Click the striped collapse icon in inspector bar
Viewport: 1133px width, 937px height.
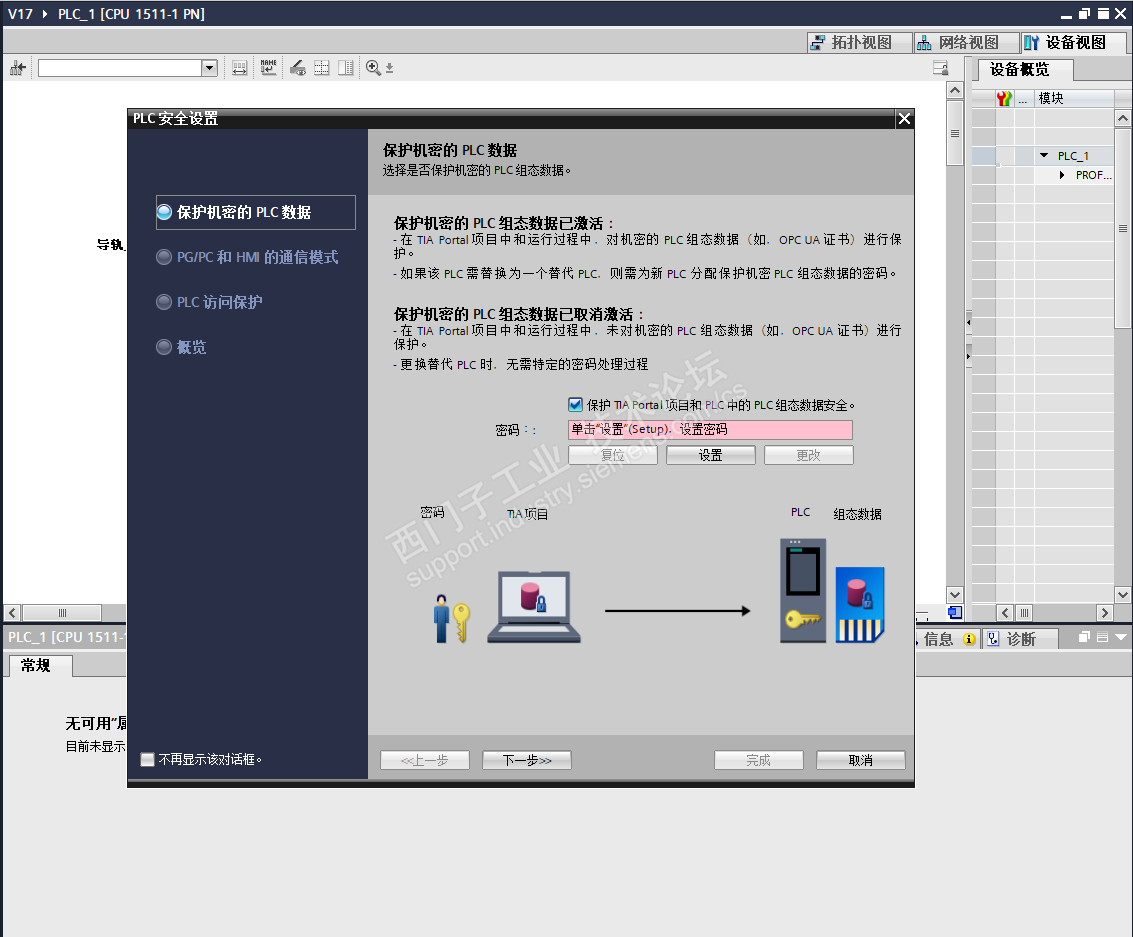[x=1102, y=637]
